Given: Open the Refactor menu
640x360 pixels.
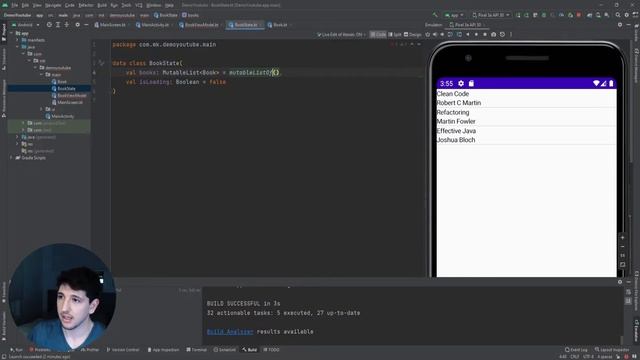Looking at the screenshot, I should (x=86, y=5).
